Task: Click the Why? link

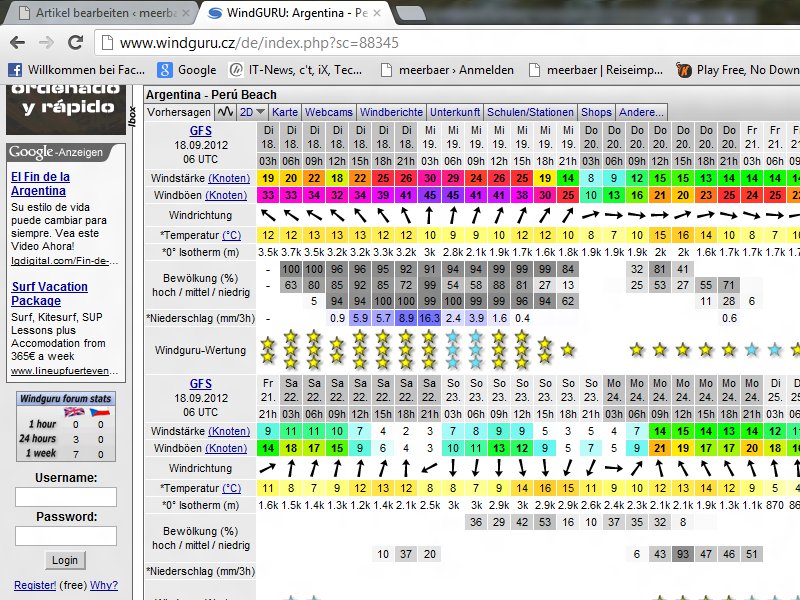Action: (104, 585)
